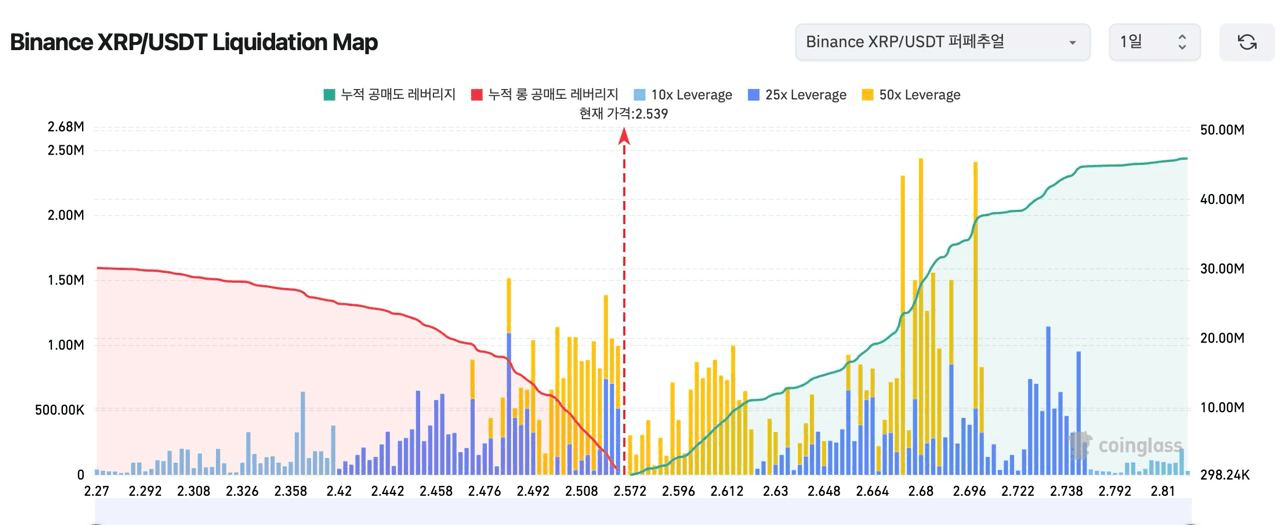Screen dimensions: 1280x525
Task: Toggle the 누적 공매도 레버리지 legend series
Action: 389,95
